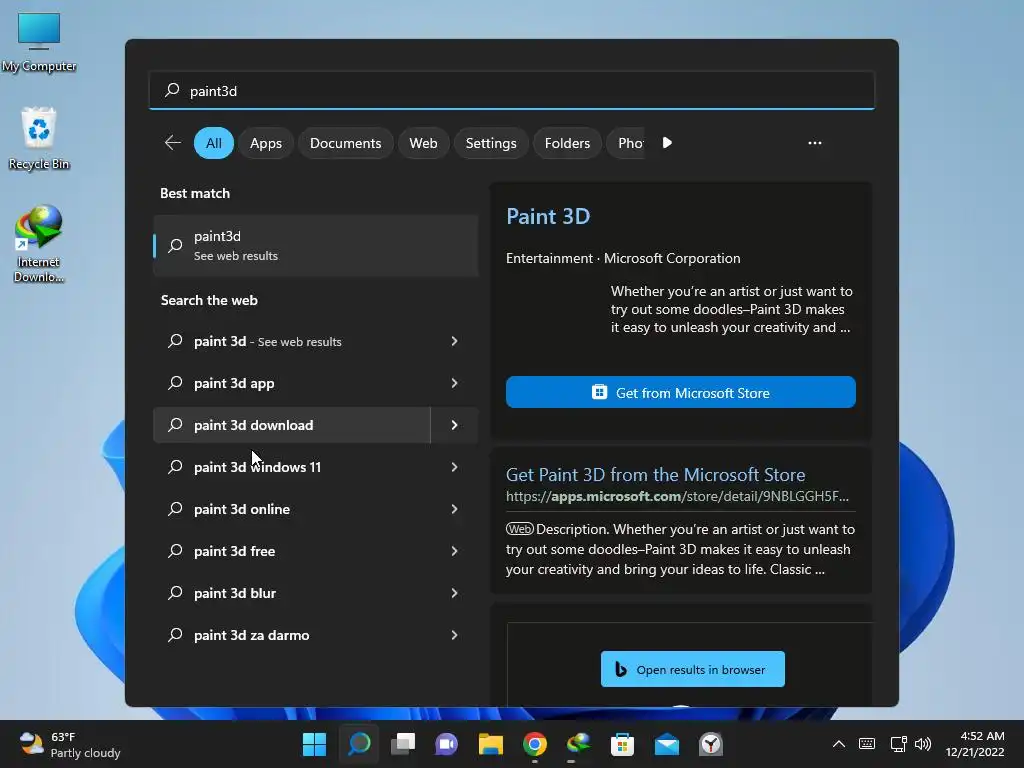The image size is (1024, 768).
Task: Open the Mail app from the taskbar
Action: click(x=667, y=744)
